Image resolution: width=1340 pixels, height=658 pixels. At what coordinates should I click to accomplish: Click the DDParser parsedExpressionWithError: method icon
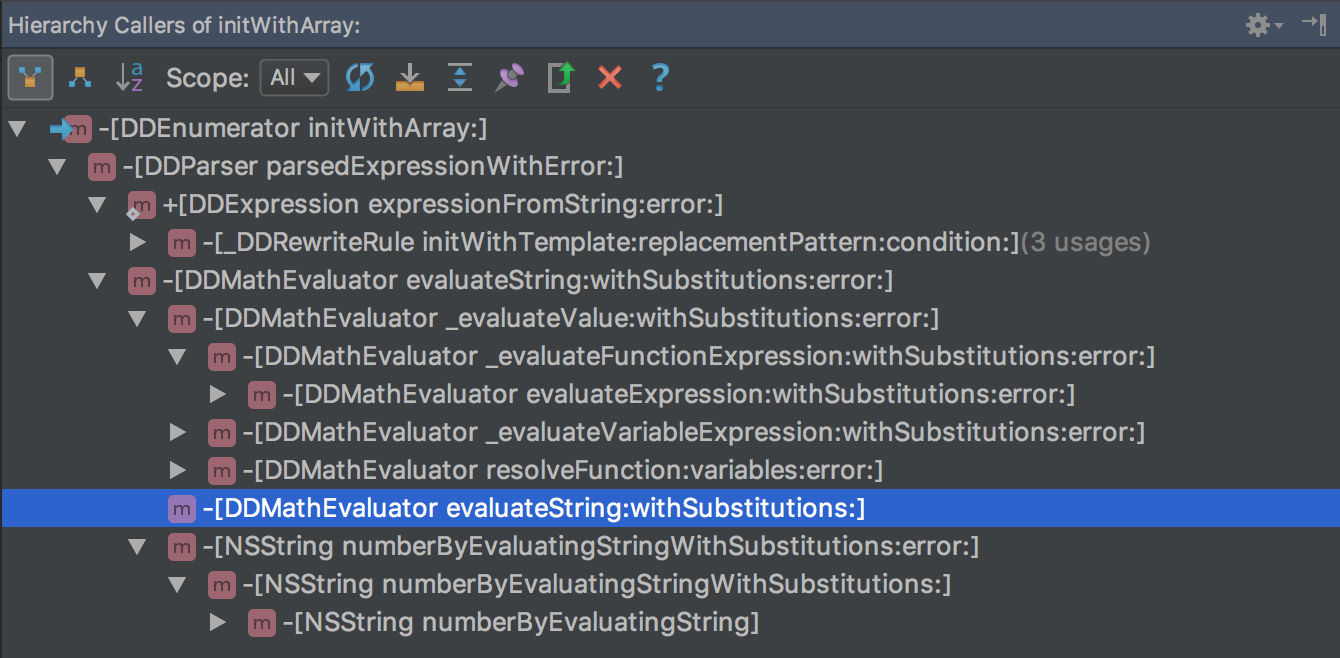click(101, 166)
